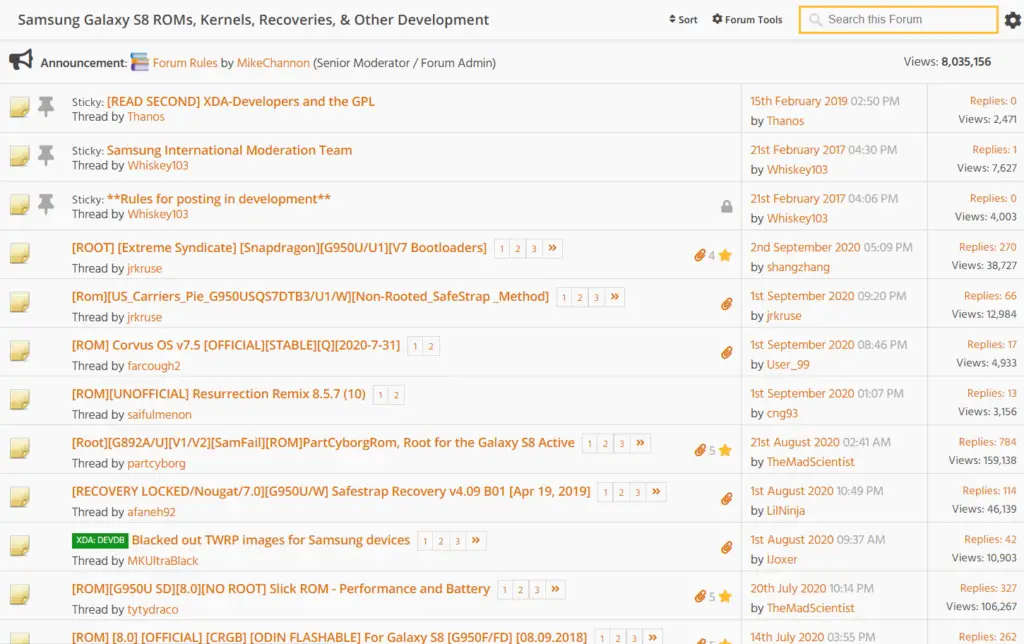Show more pages of Extreme Syndicate thread
Image resolution: width=1024 pixels, height=644 pixels.
[552, 248]
